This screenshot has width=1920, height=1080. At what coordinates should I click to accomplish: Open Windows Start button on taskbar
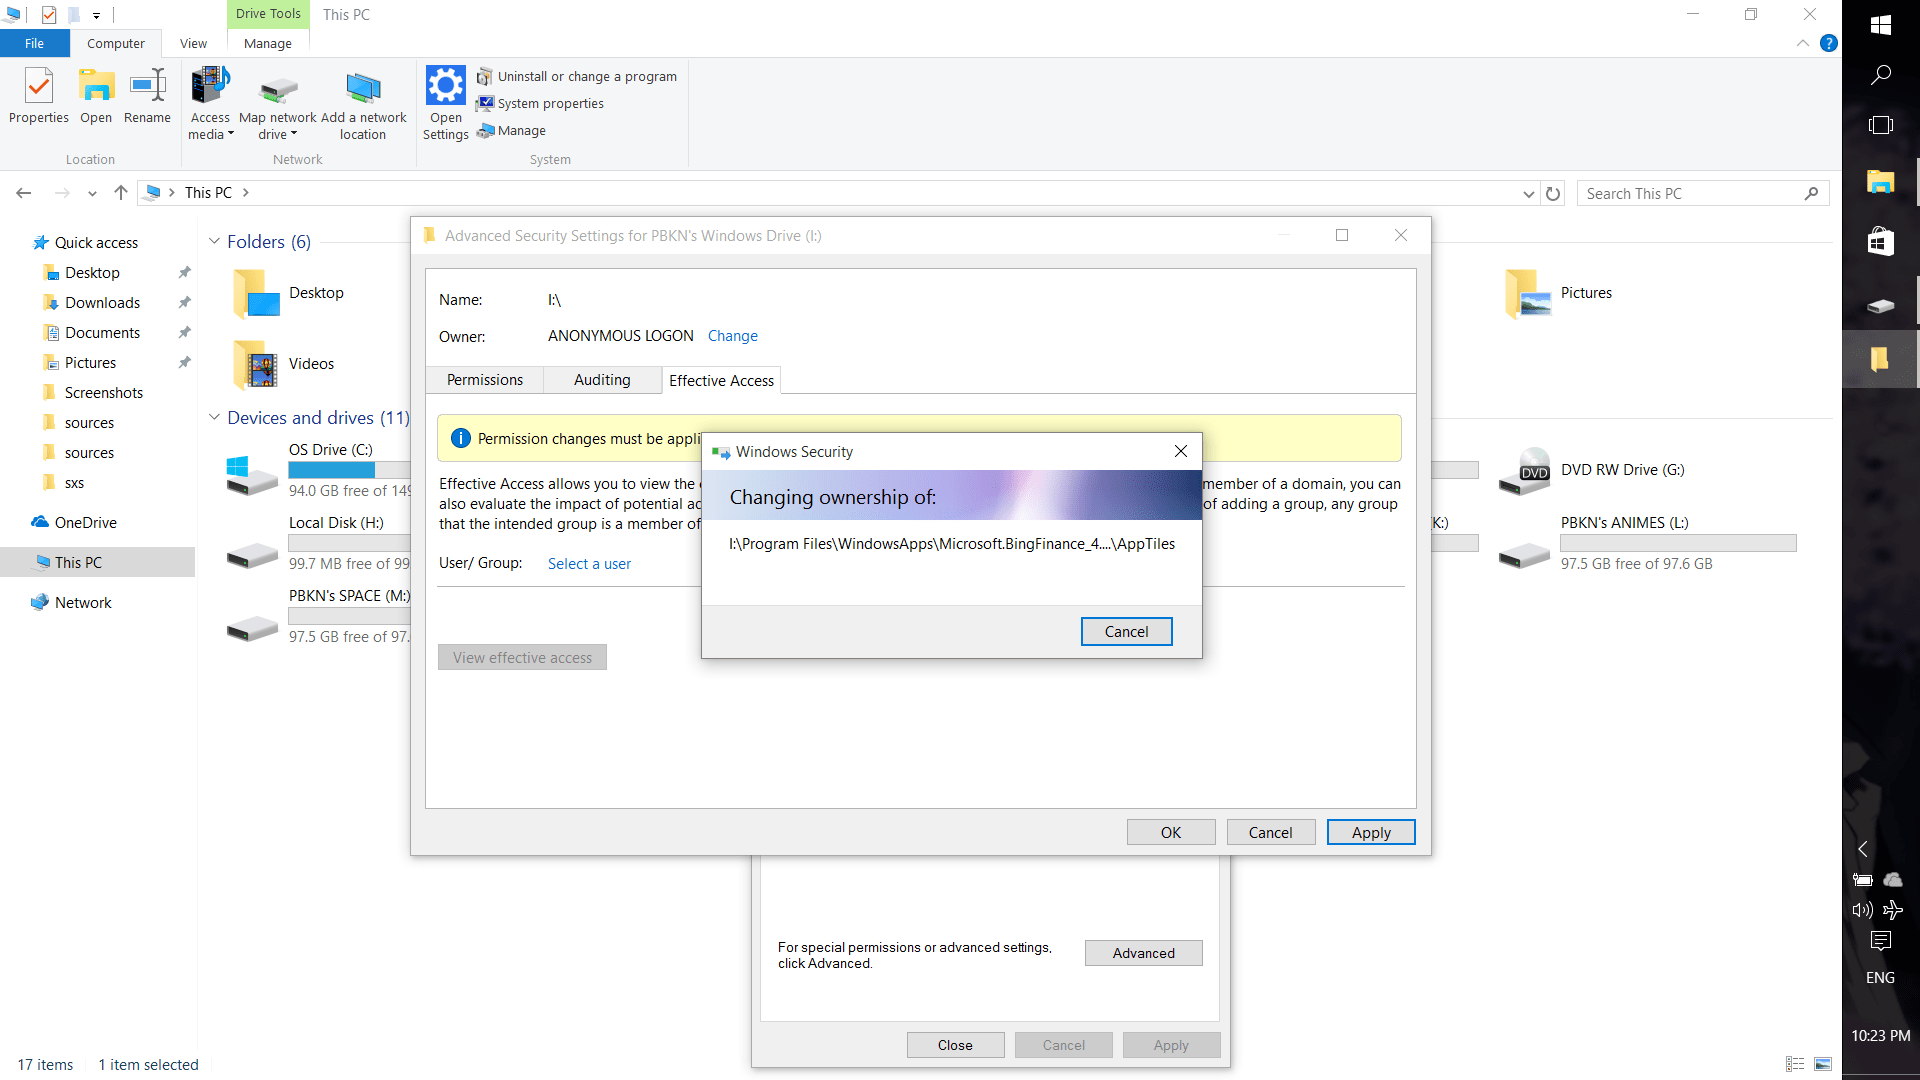pyautogui.click(x=1880, y=25)
